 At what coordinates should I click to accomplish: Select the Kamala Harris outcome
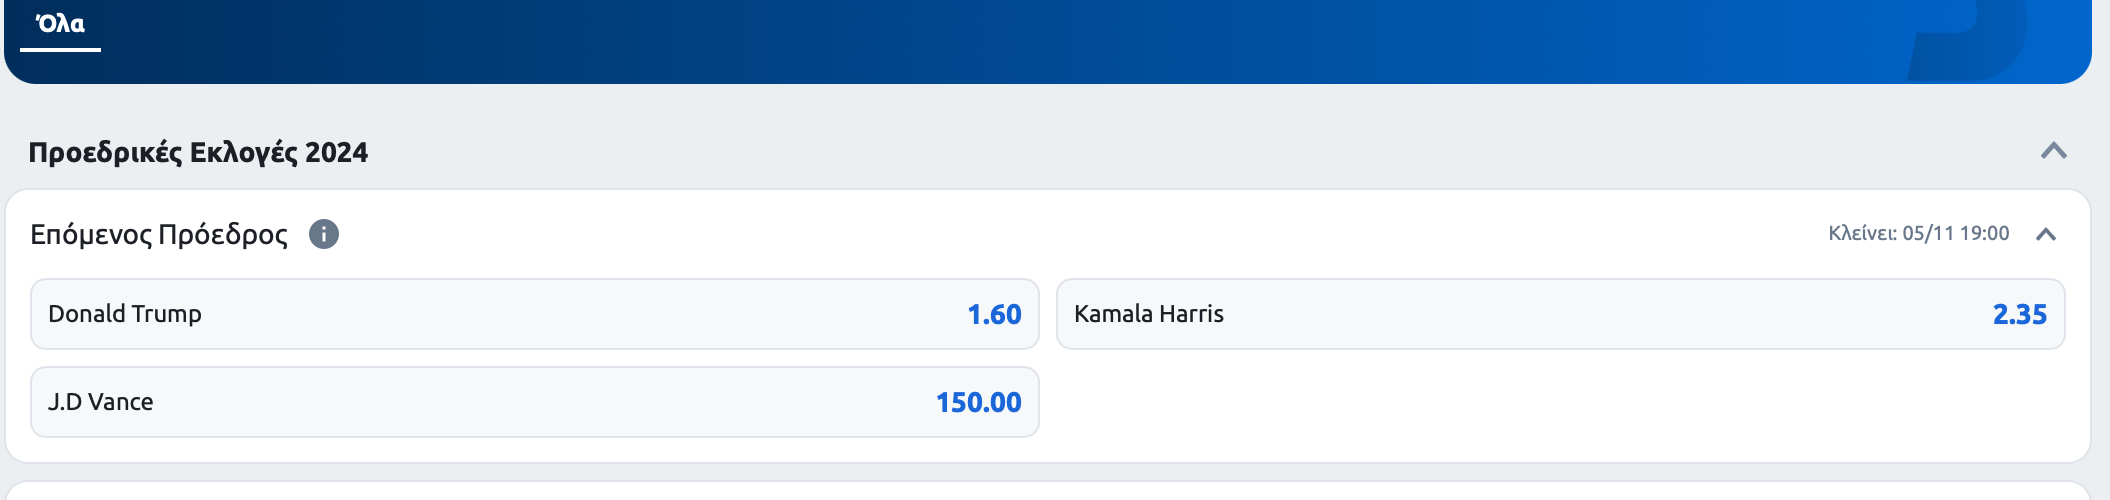(1560, 314)
